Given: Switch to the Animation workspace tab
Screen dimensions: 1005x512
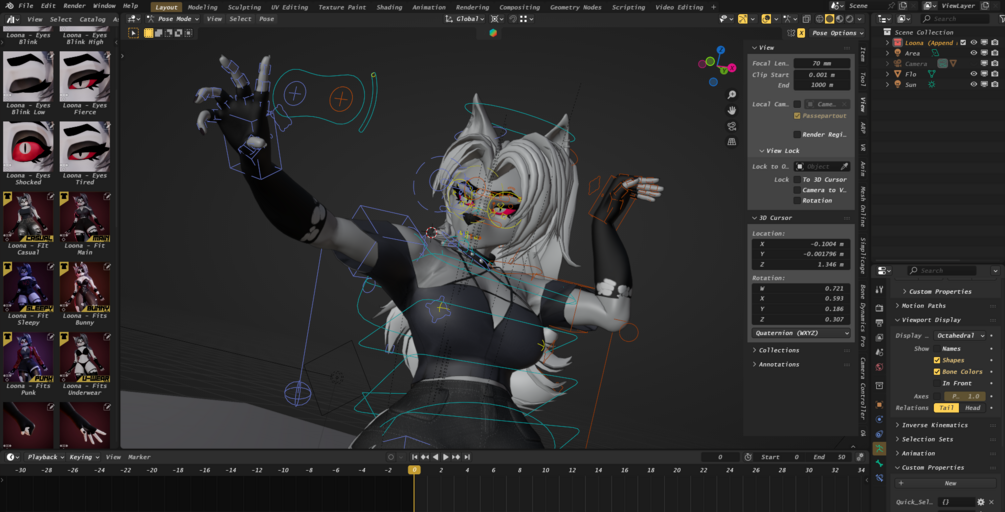Looking at the screenshot, I should pos(429,7).
